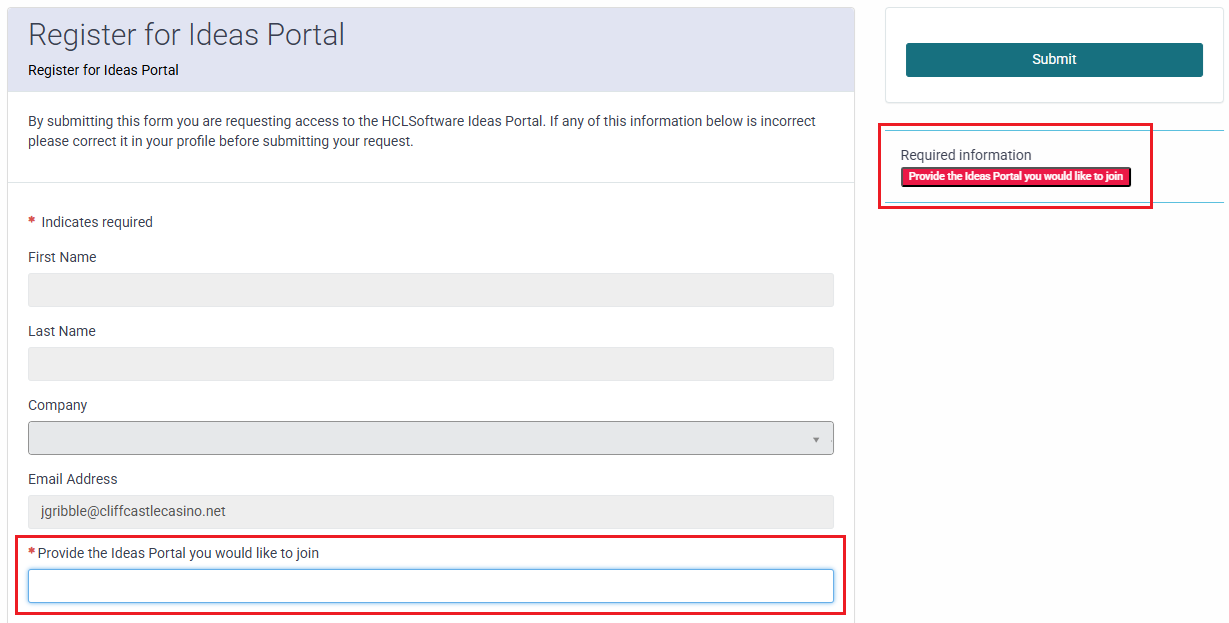This screenshot has width=1229, height=623.
Task: Click the Submit button
Action: 1053,60
